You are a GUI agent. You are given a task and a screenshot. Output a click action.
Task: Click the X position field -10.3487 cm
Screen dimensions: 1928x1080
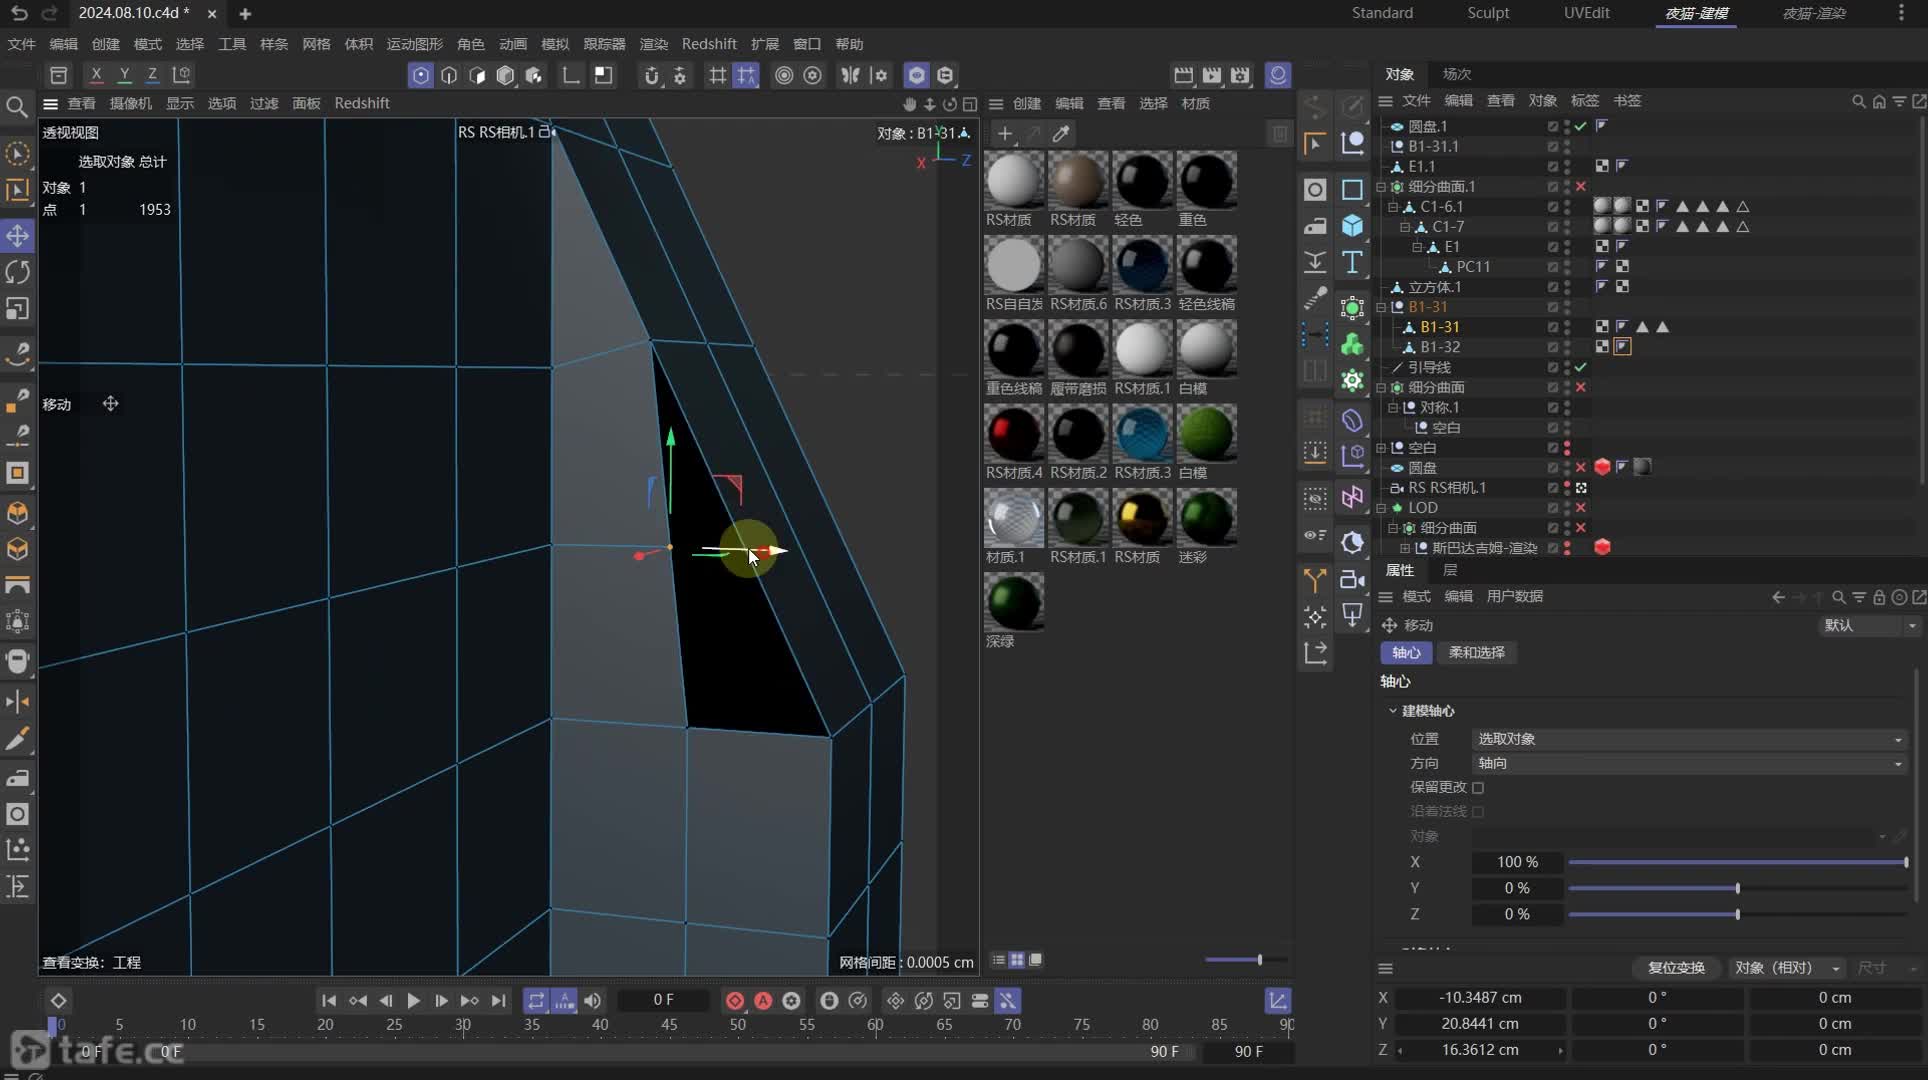tap(1480, 998)
